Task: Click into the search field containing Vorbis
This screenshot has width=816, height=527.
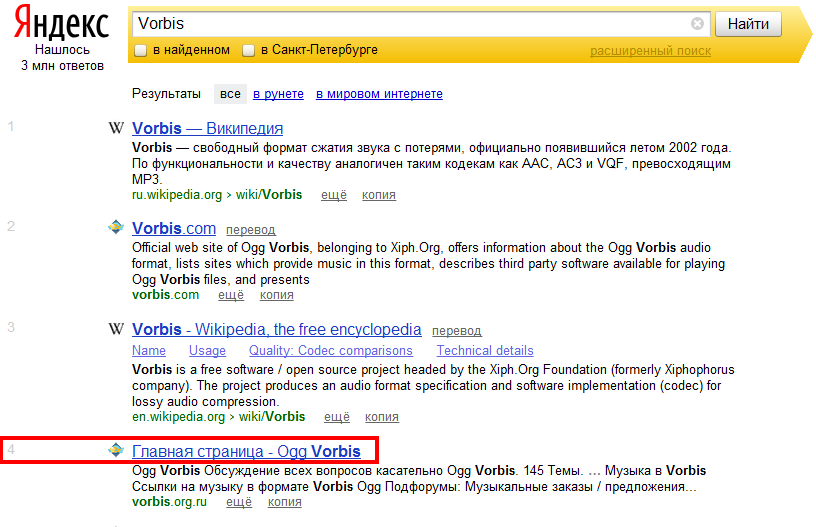Action: pyautogui.click(x=410, y=23)
